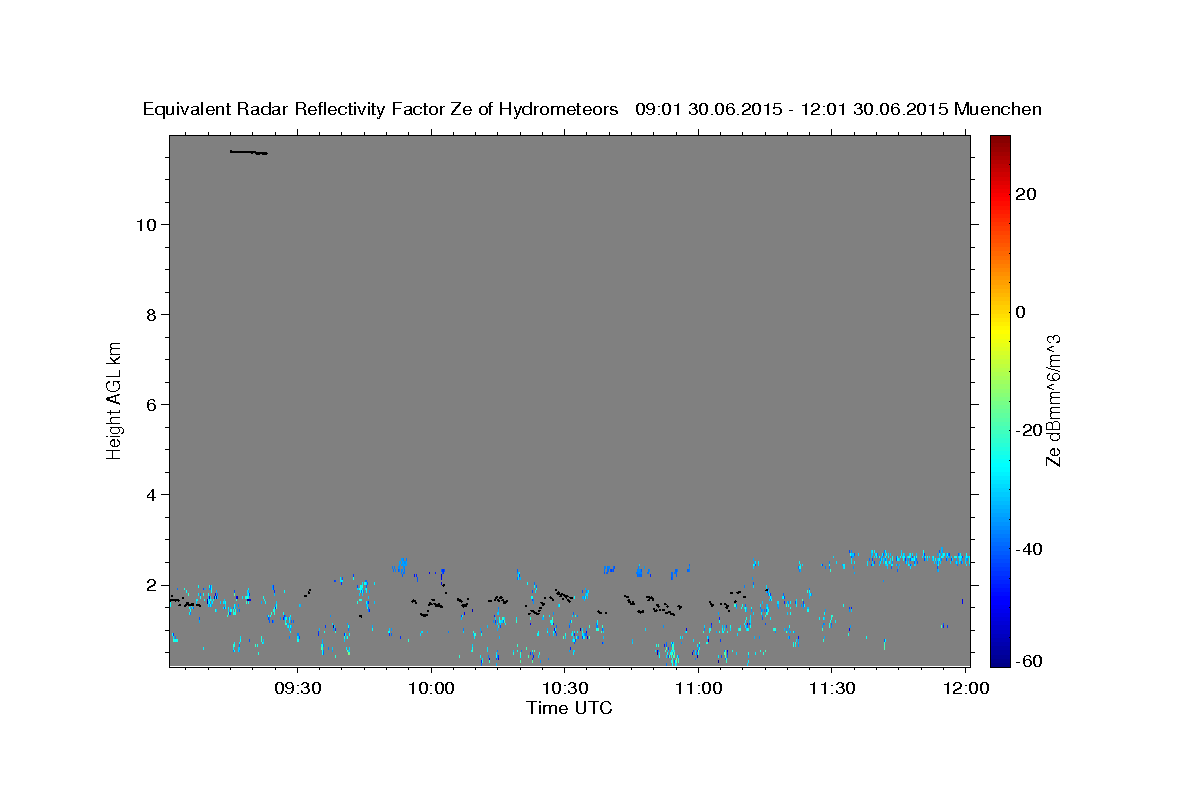Click the height tick label 10
Screen dimensions: 1200x800
click(145, 224)
